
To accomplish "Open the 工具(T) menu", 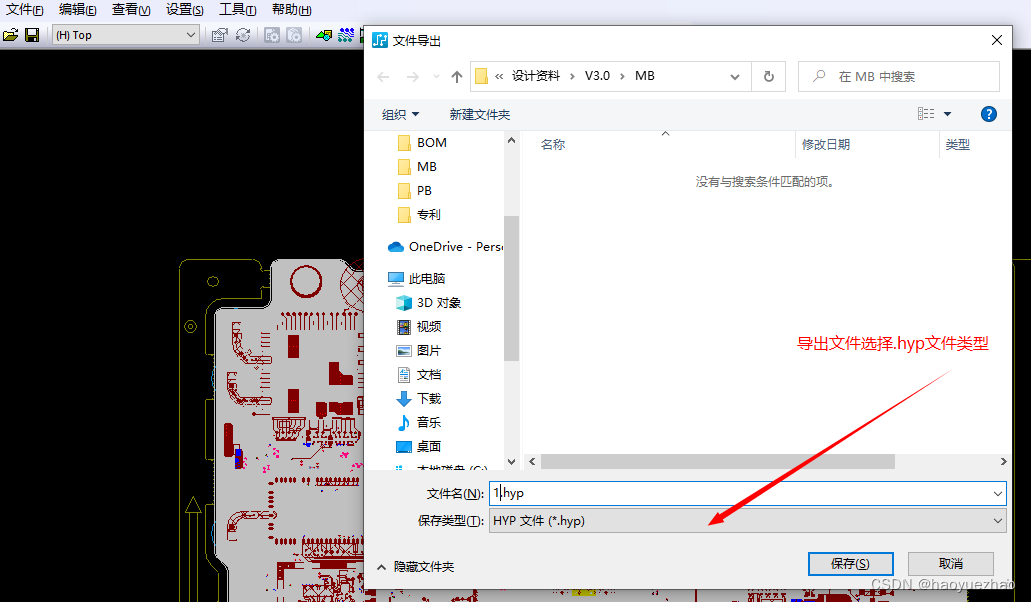I will [237, 10].
